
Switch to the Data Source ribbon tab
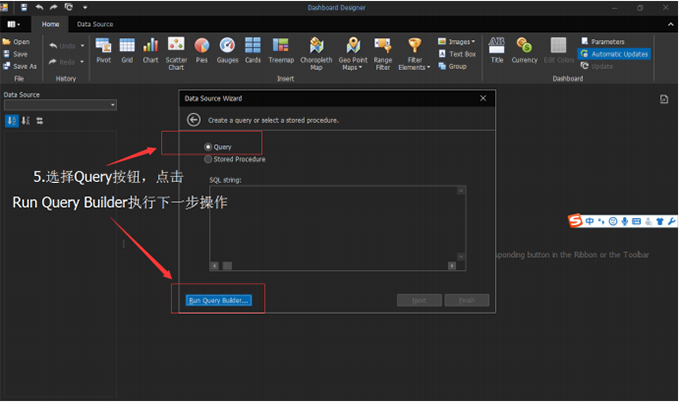pyautogui.click(x=95, y=24)
